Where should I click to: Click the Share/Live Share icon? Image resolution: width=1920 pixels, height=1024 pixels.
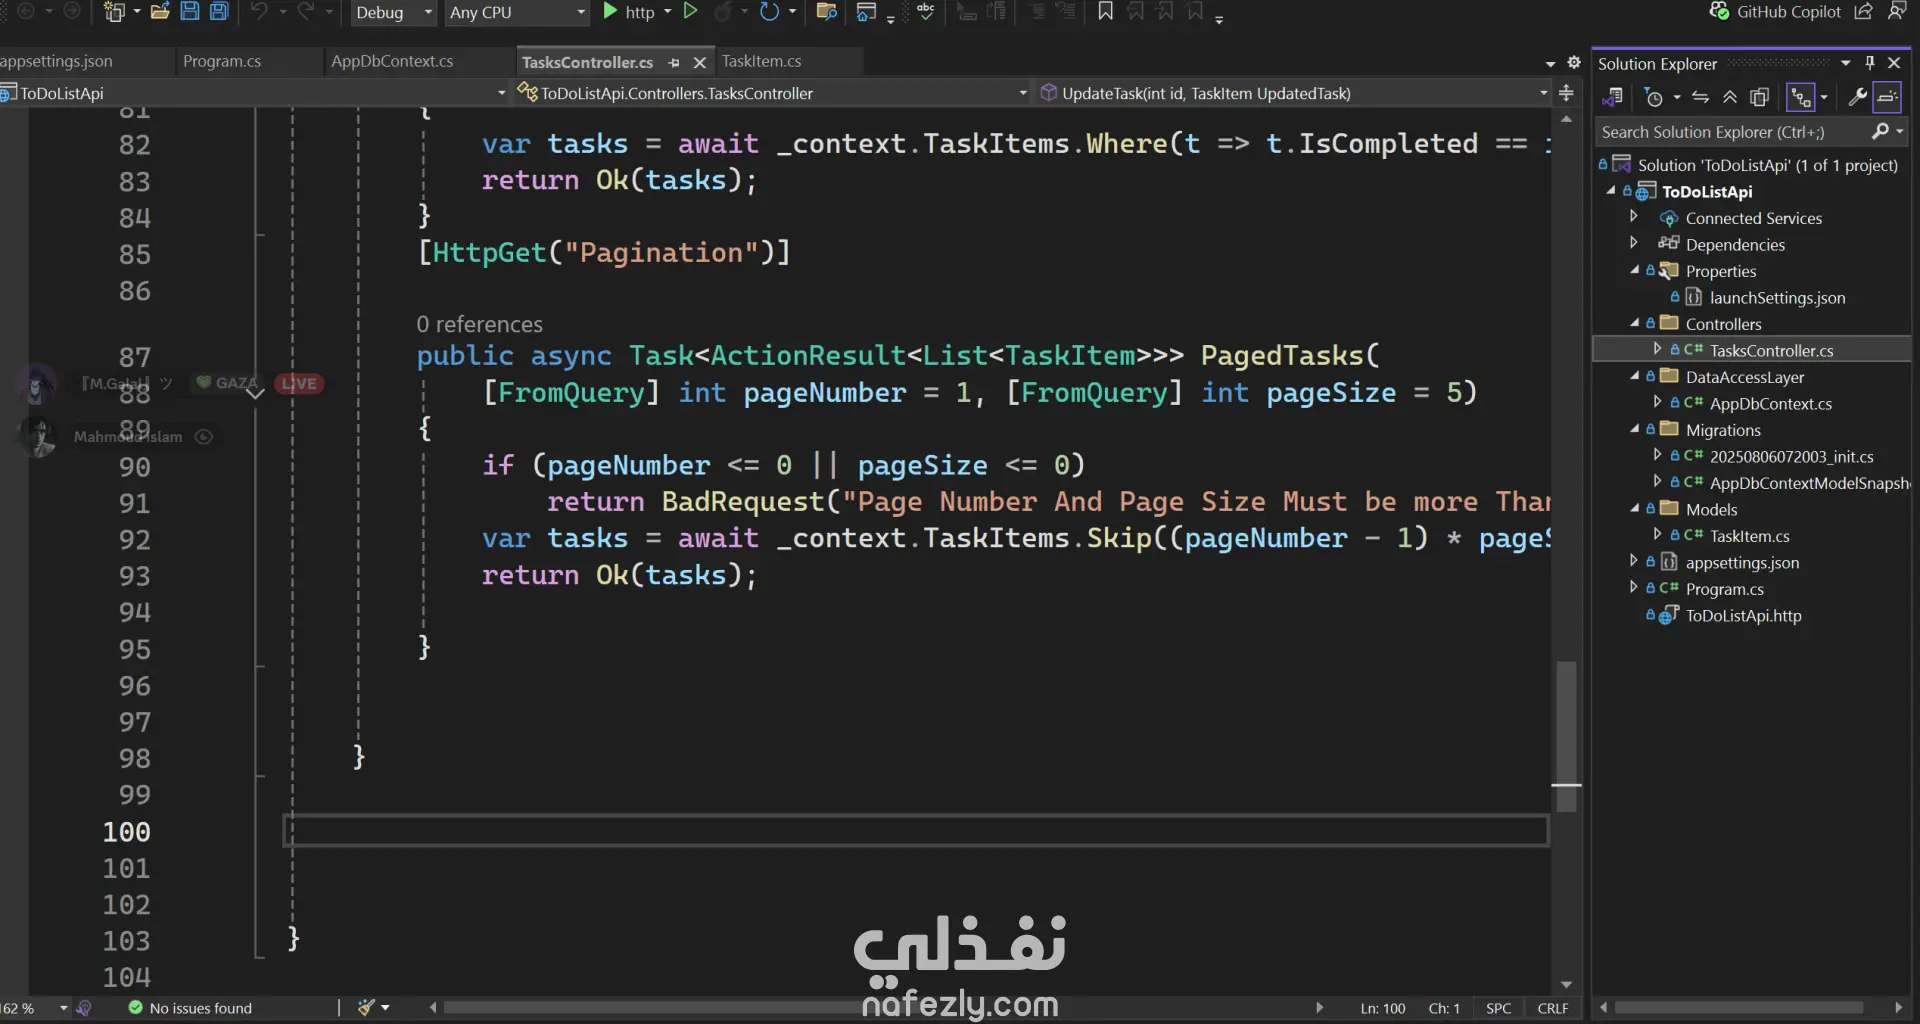click(x=1863, y=12)
